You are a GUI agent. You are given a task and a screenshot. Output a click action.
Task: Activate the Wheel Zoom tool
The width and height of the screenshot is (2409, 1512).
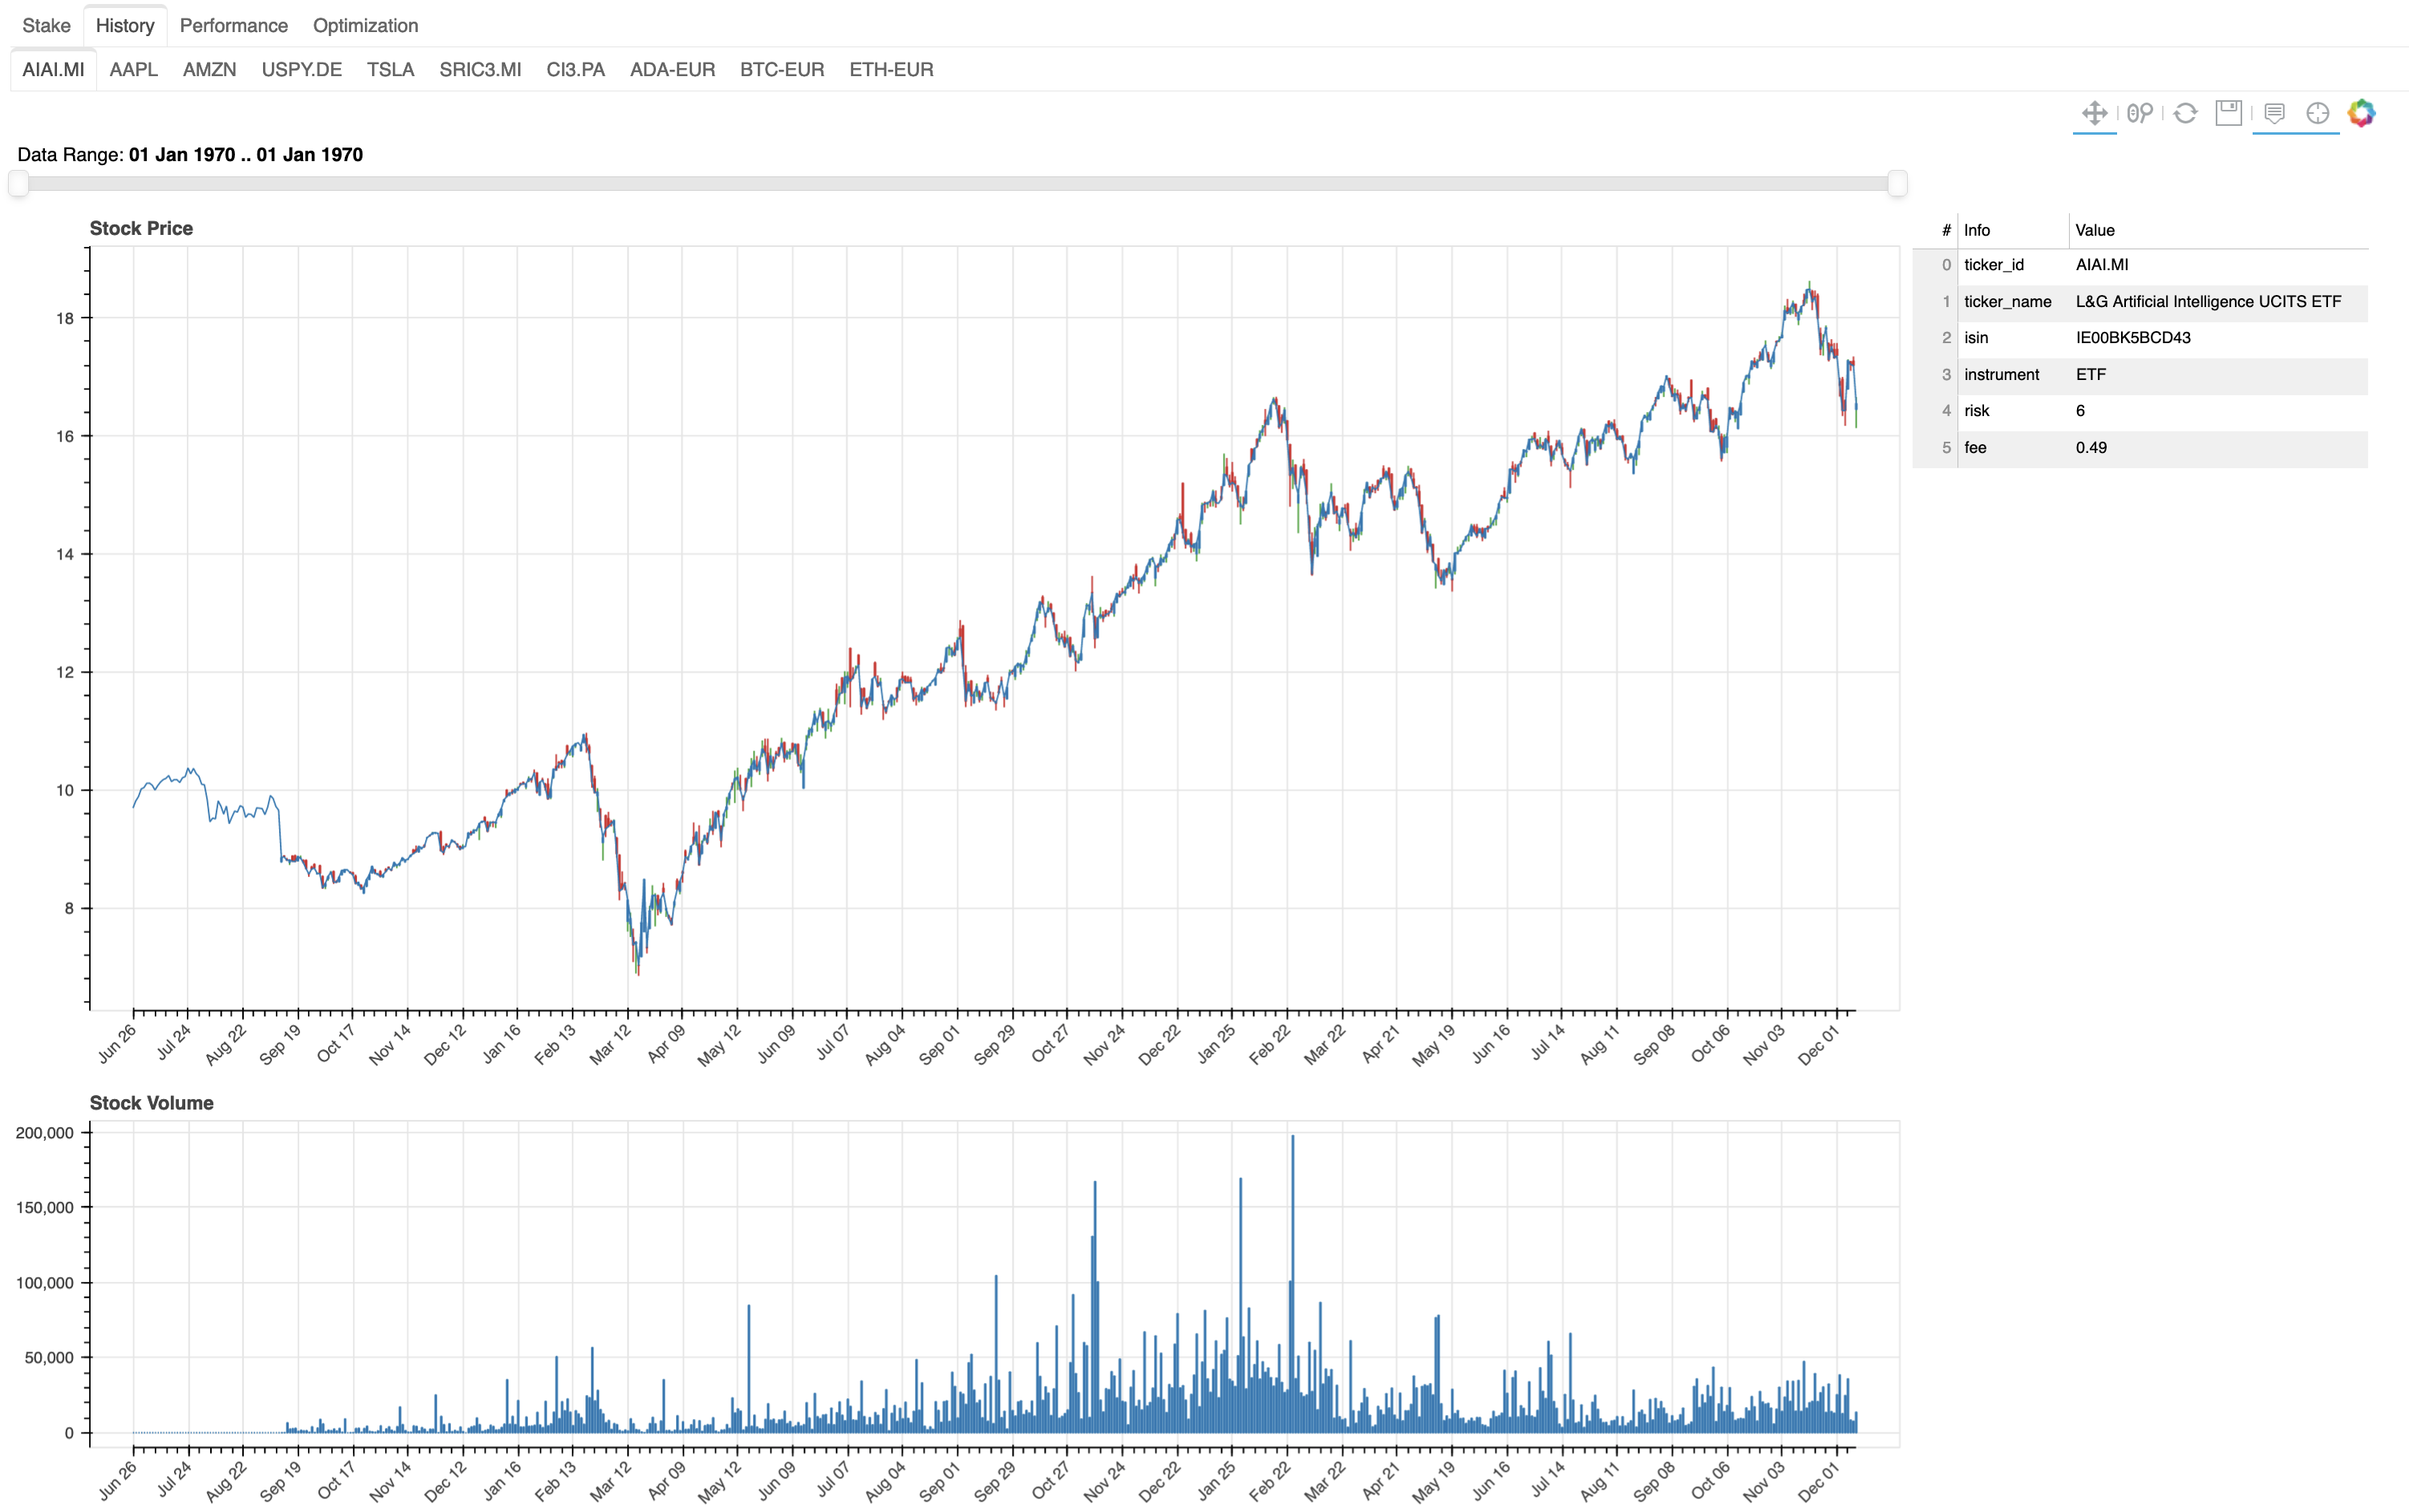(x=2139, y=113)
